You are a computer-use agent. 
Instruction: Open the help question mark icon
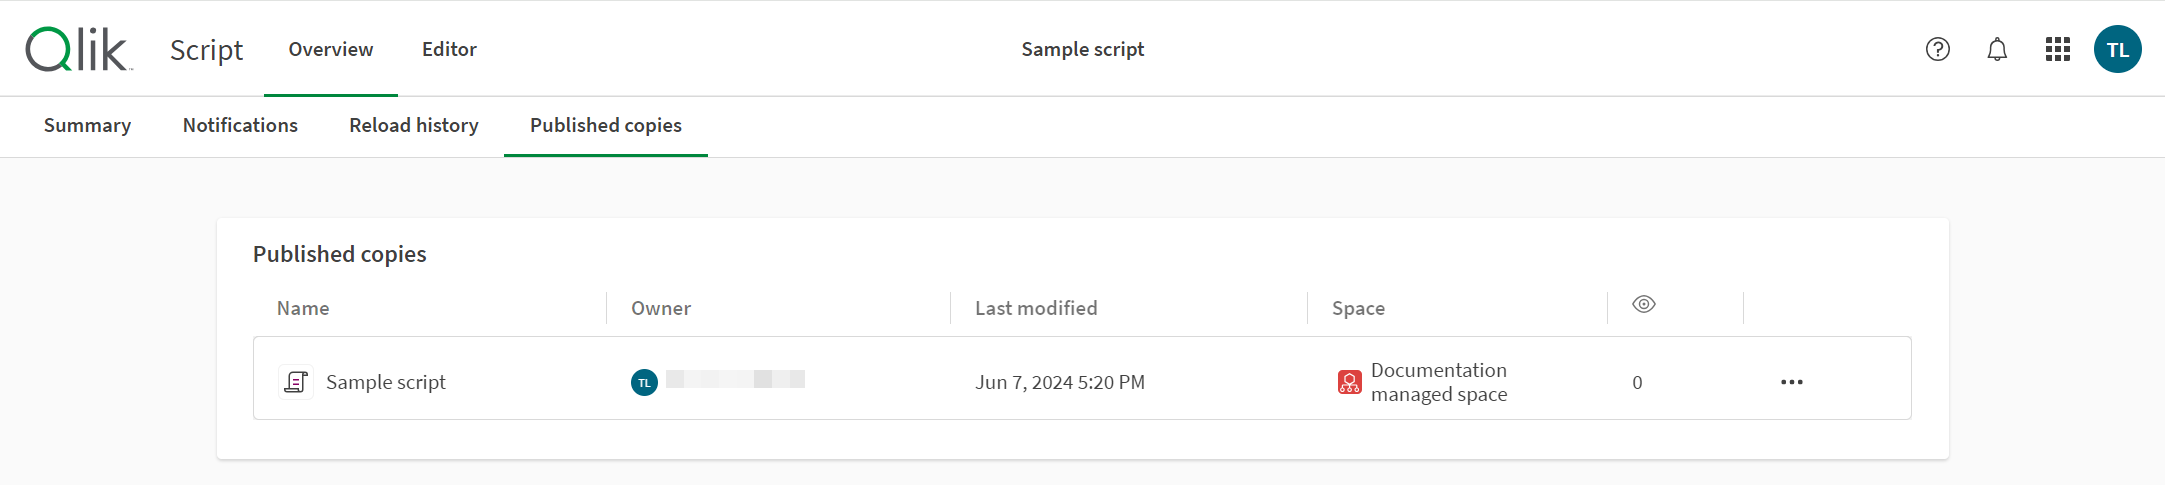(1937, 49)
